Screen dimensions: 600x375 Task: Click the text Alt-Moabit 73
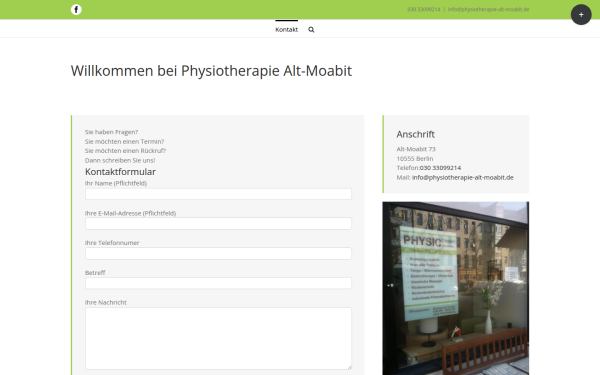point(416,149)
